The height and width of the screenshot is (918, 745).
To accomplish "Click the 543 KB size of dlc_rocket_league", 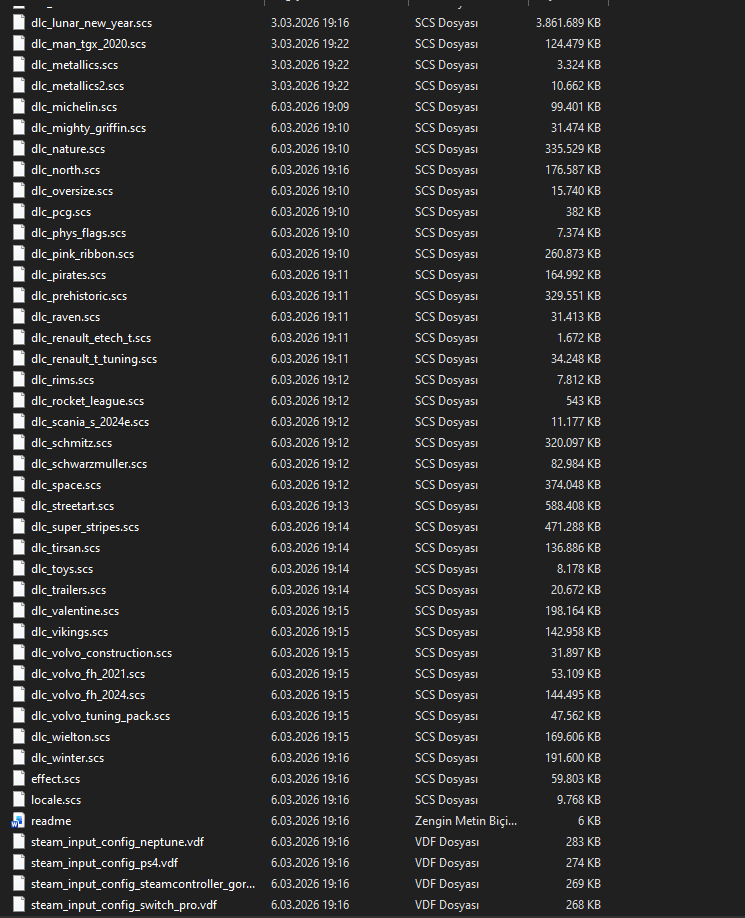I will (582, 401).
